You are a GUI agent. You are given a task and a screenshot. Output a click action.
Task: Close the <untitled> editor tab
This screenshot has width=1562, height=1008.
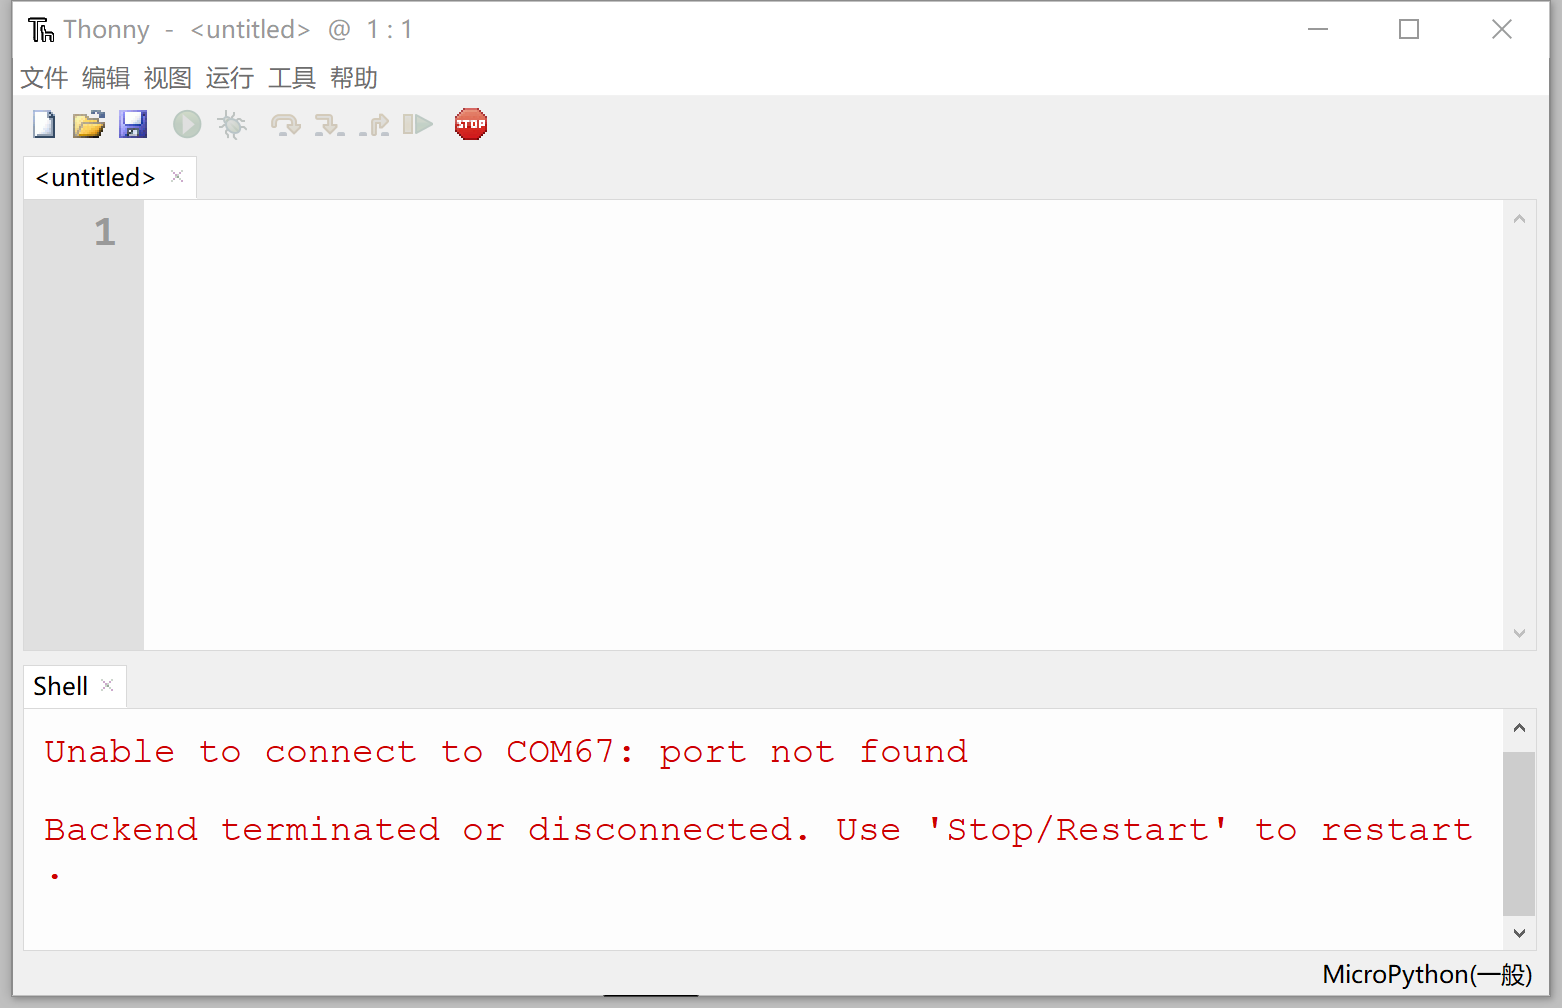click(x=177, y=177)
